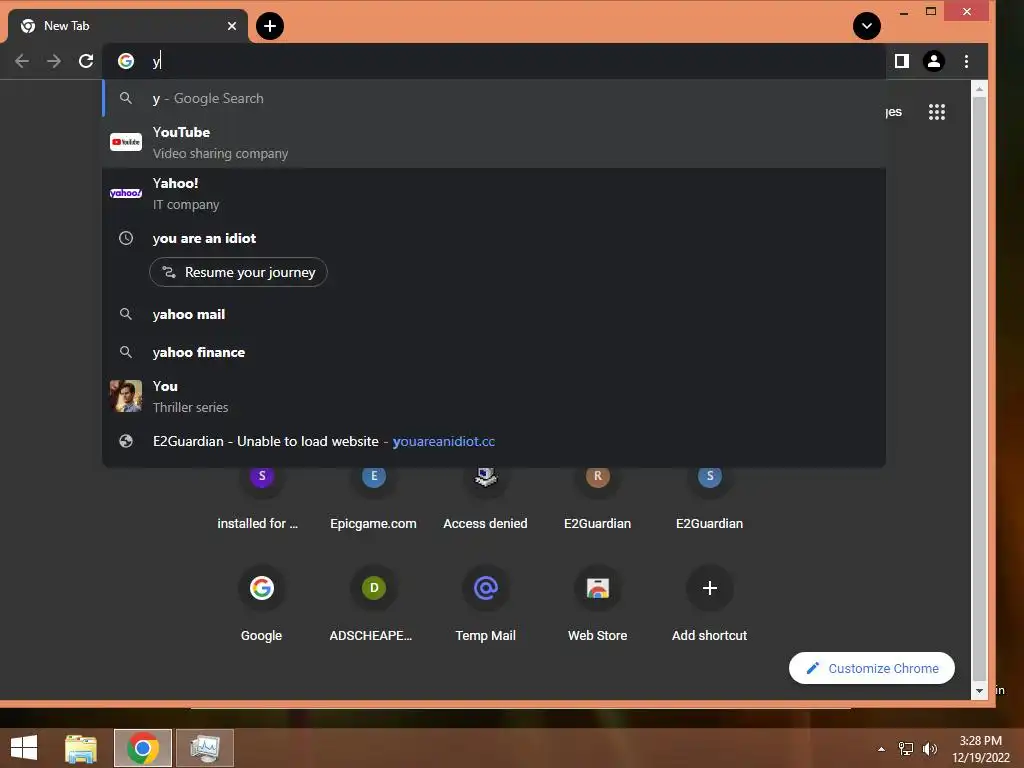Click the Customize Chrome button
This screenshot has width=1024, height=768.
click(872, 668)
